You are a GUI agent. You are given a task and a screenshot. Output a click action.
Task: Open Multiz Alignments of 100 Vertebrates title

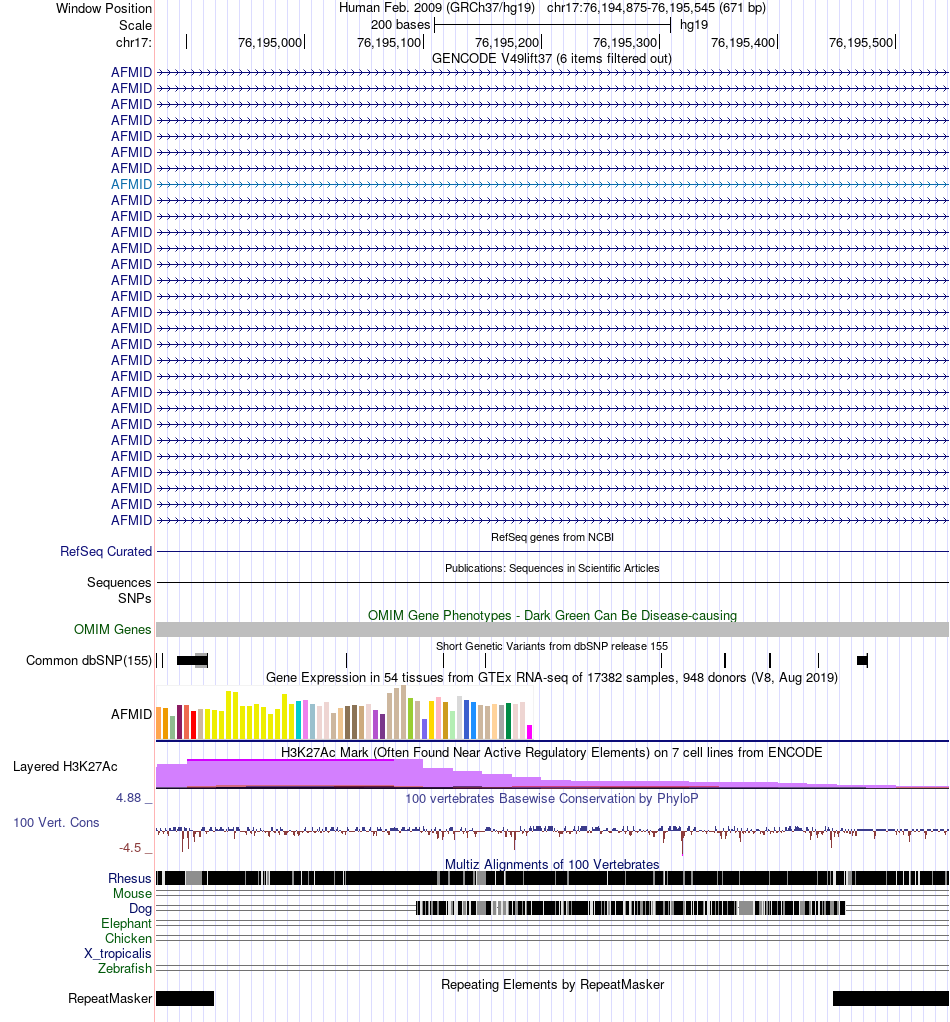click(x=552, y=864)
